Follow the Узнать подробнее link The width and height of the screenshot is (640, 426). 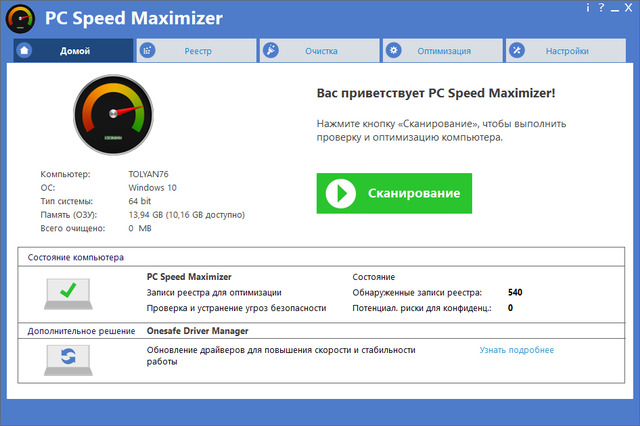tap(516, 350)
